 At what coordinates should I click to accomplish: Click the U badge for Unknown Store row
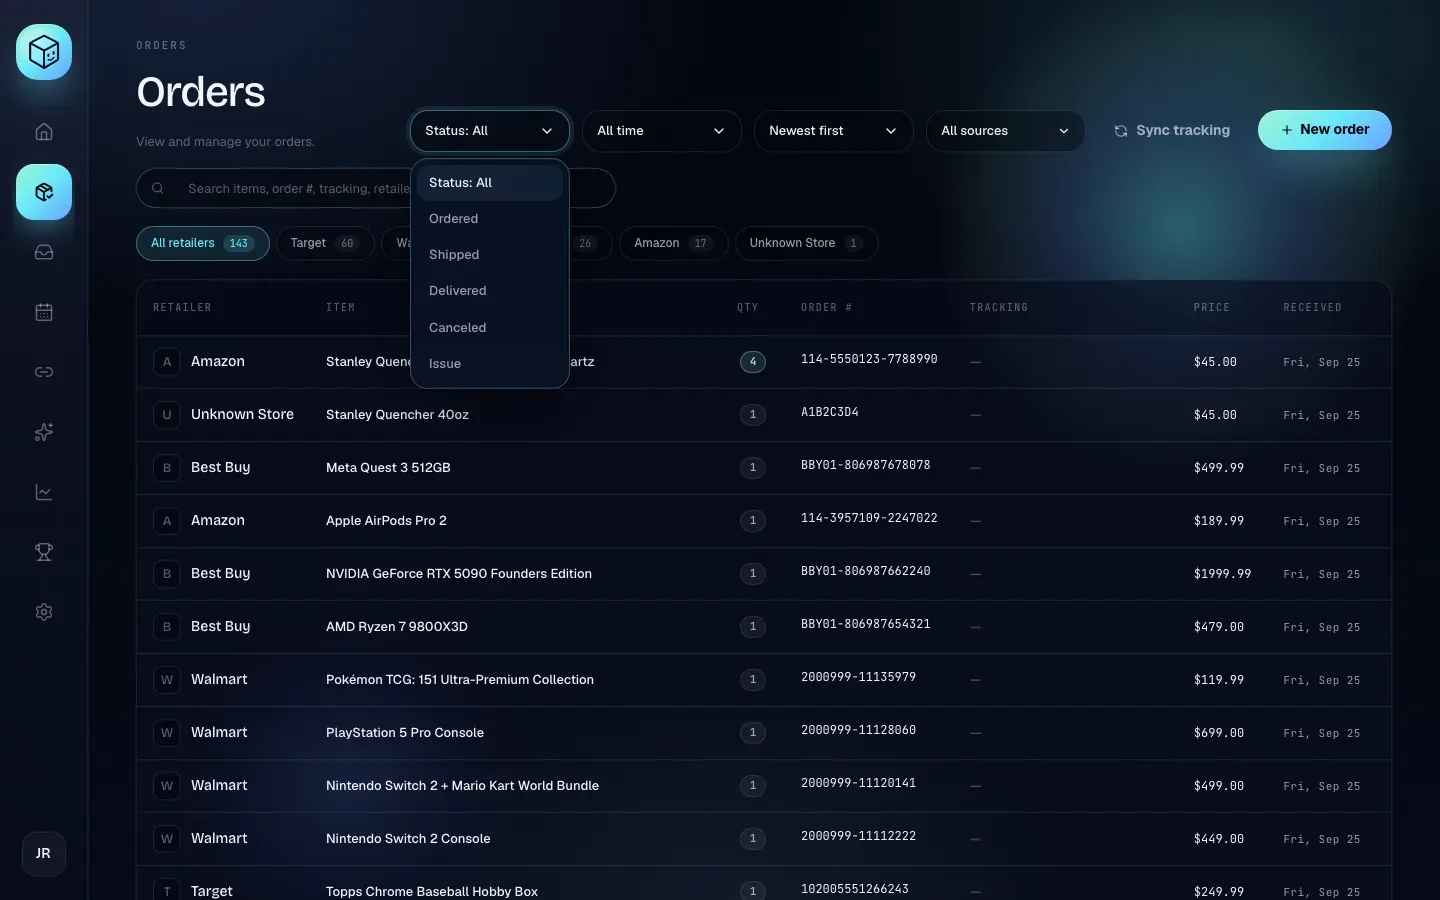click(167, 415)
